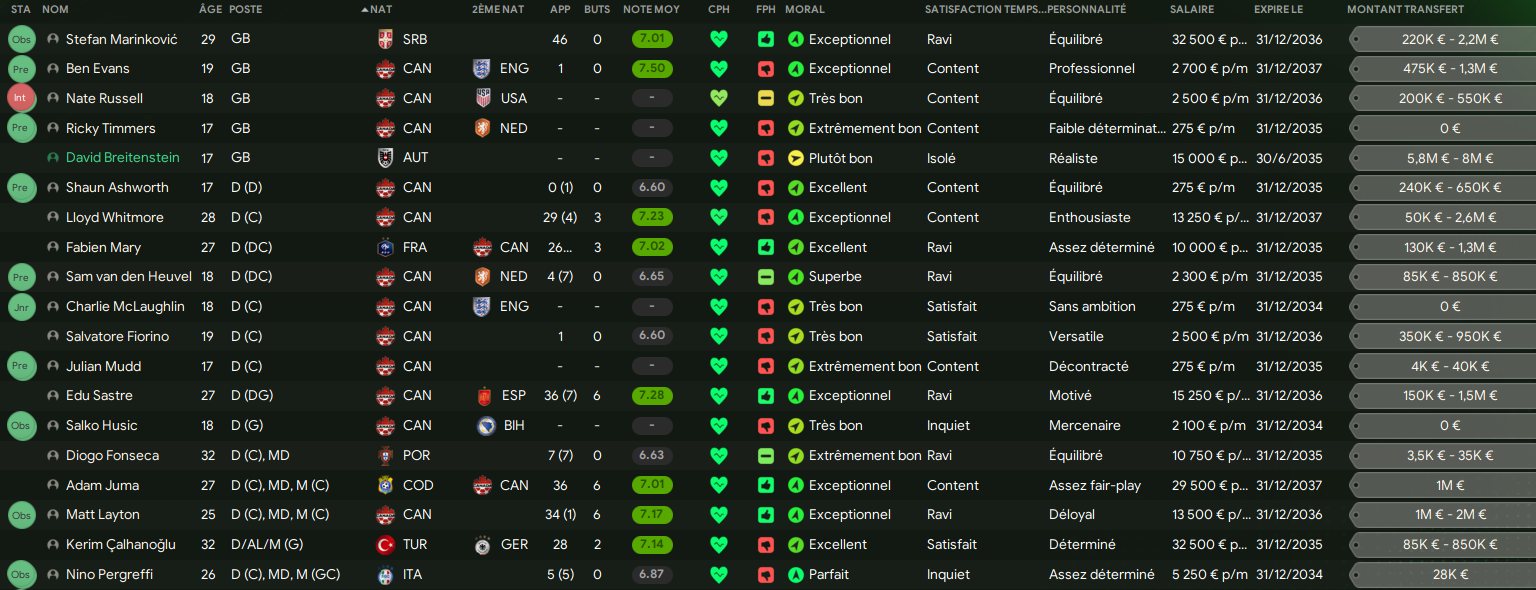Select the Diogo Fonseca row via POR nationality
This screenshot has width=1536, height=590.
416,456
